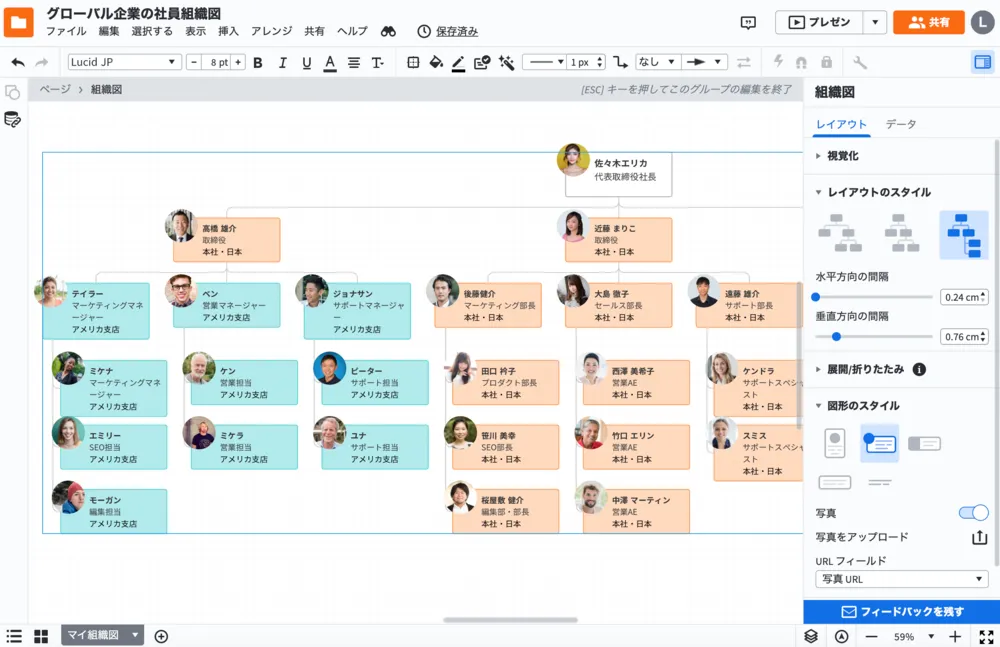Click the fill color bucket icon
Screen dimensions: 1000x647
435,62
